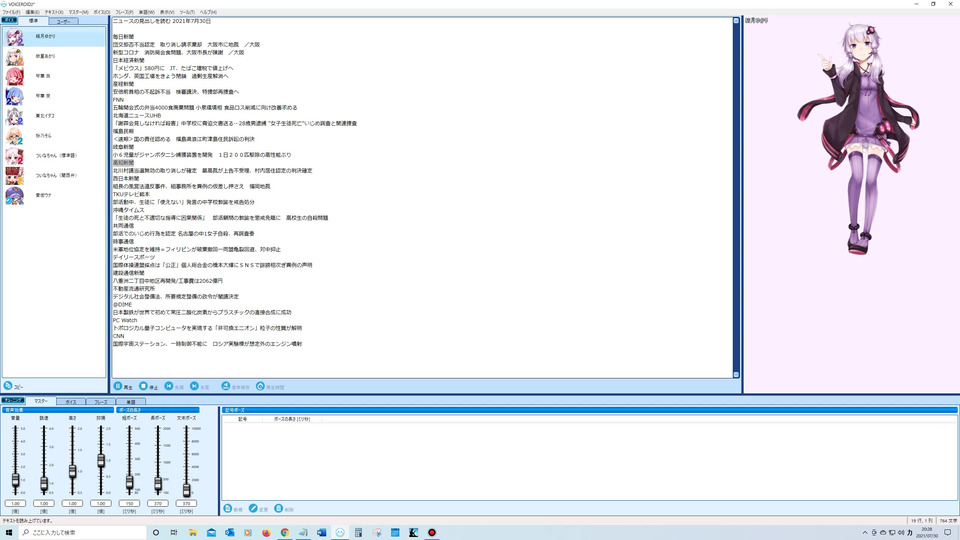This screenshot has width=960, height=540.
Task: Open the テキスト menu
Action: 54,12
